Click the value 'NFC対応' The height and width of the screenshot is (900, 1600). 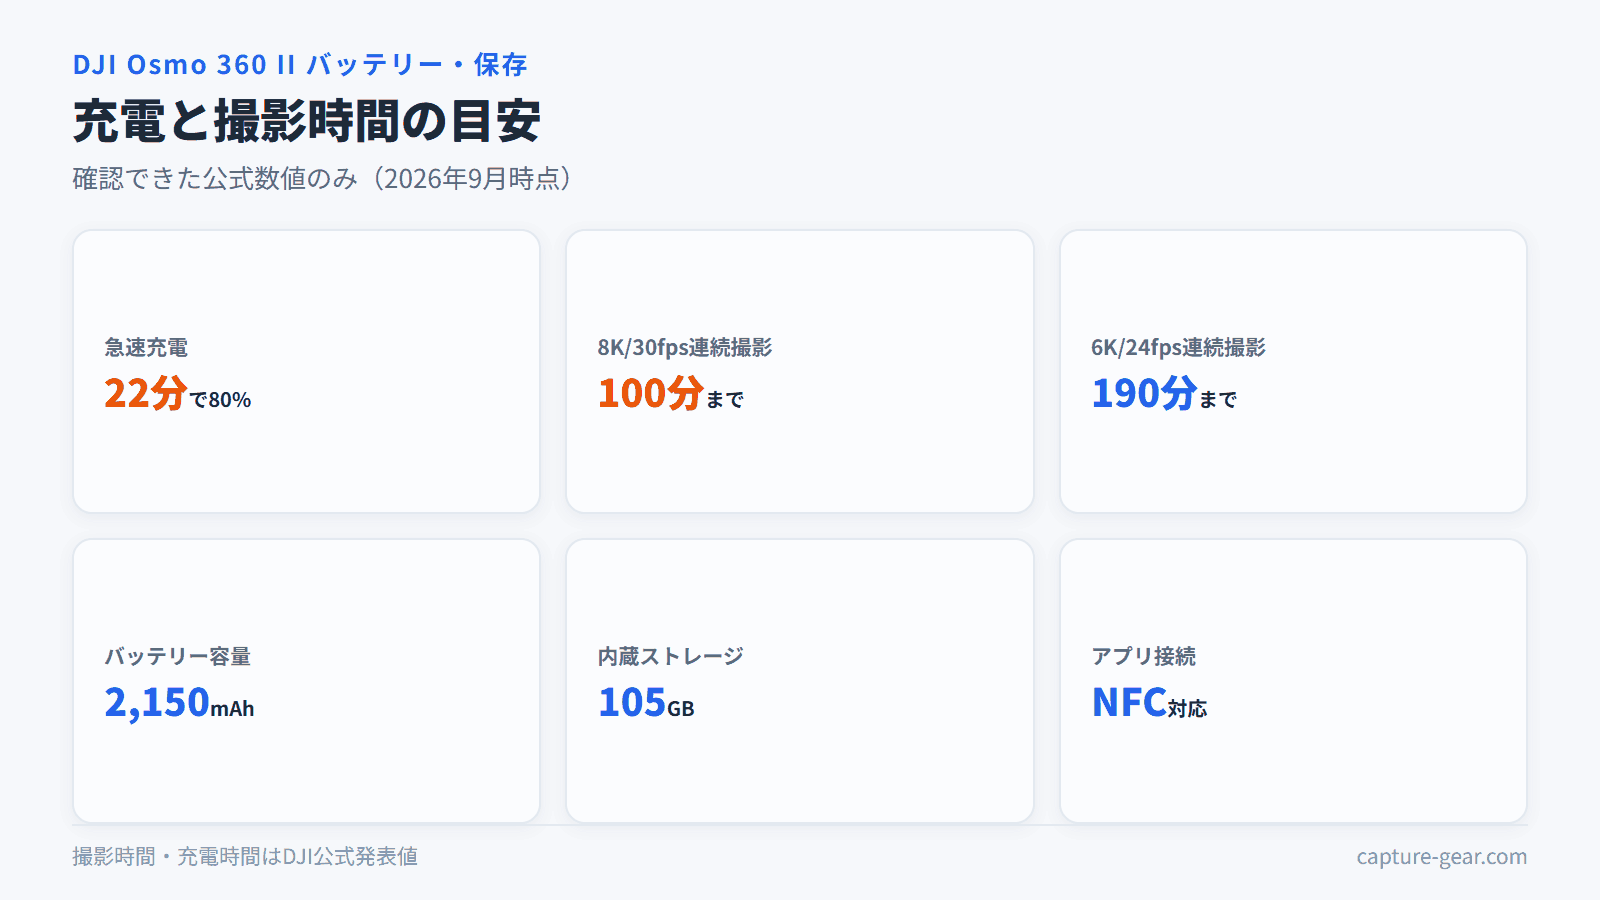tap(1150, 702)
